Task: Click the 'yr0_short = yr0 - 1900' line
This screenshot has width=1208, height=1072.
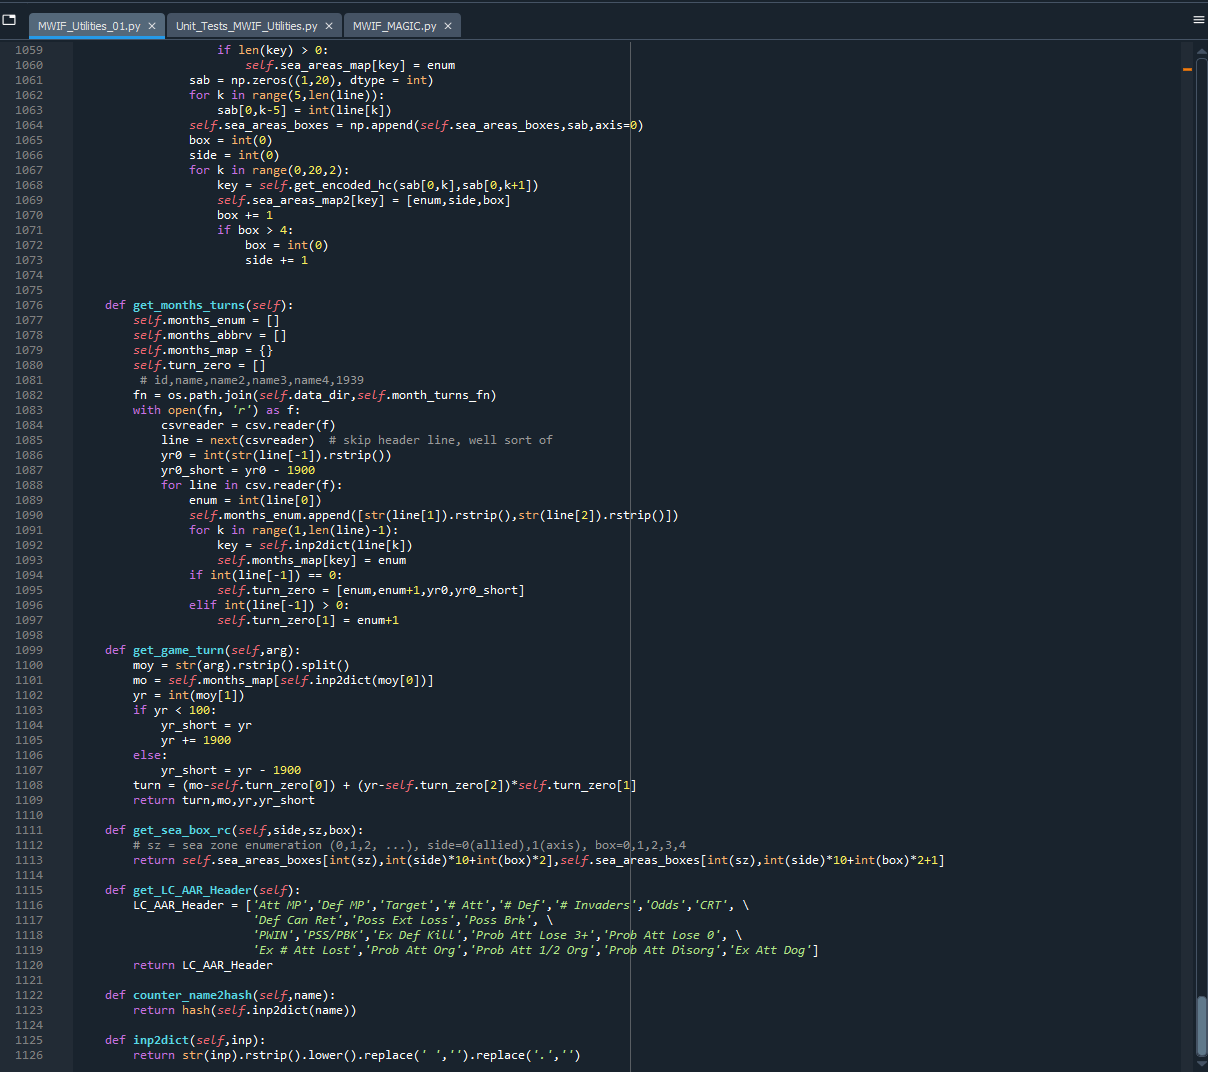Action: coord(238,470)
